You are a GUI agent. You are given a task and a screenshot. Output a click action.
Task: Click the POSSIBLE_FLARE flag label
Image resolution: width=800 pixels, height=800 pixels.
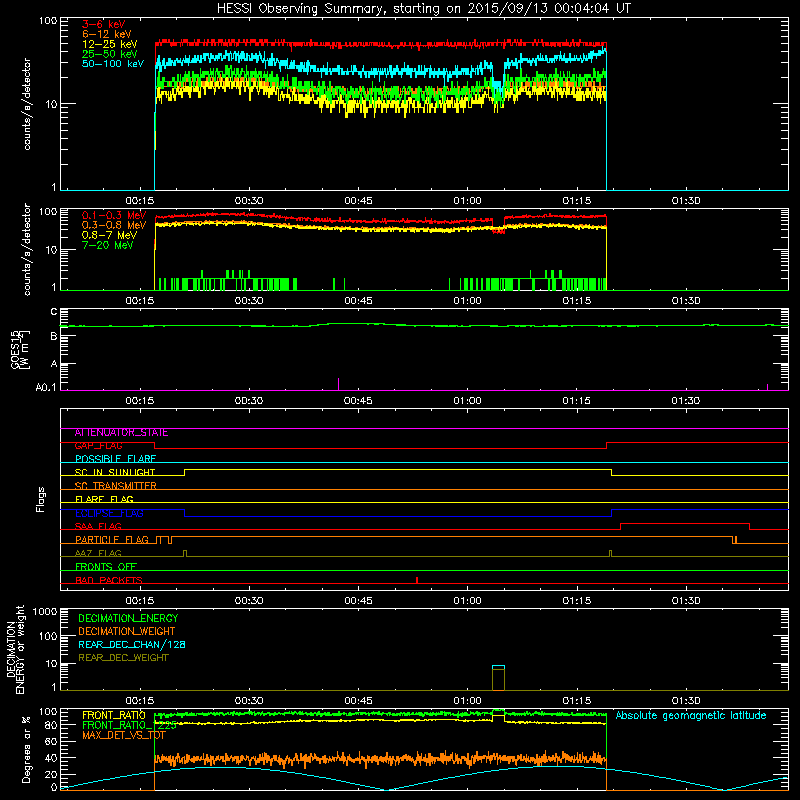tap(115, 459)
